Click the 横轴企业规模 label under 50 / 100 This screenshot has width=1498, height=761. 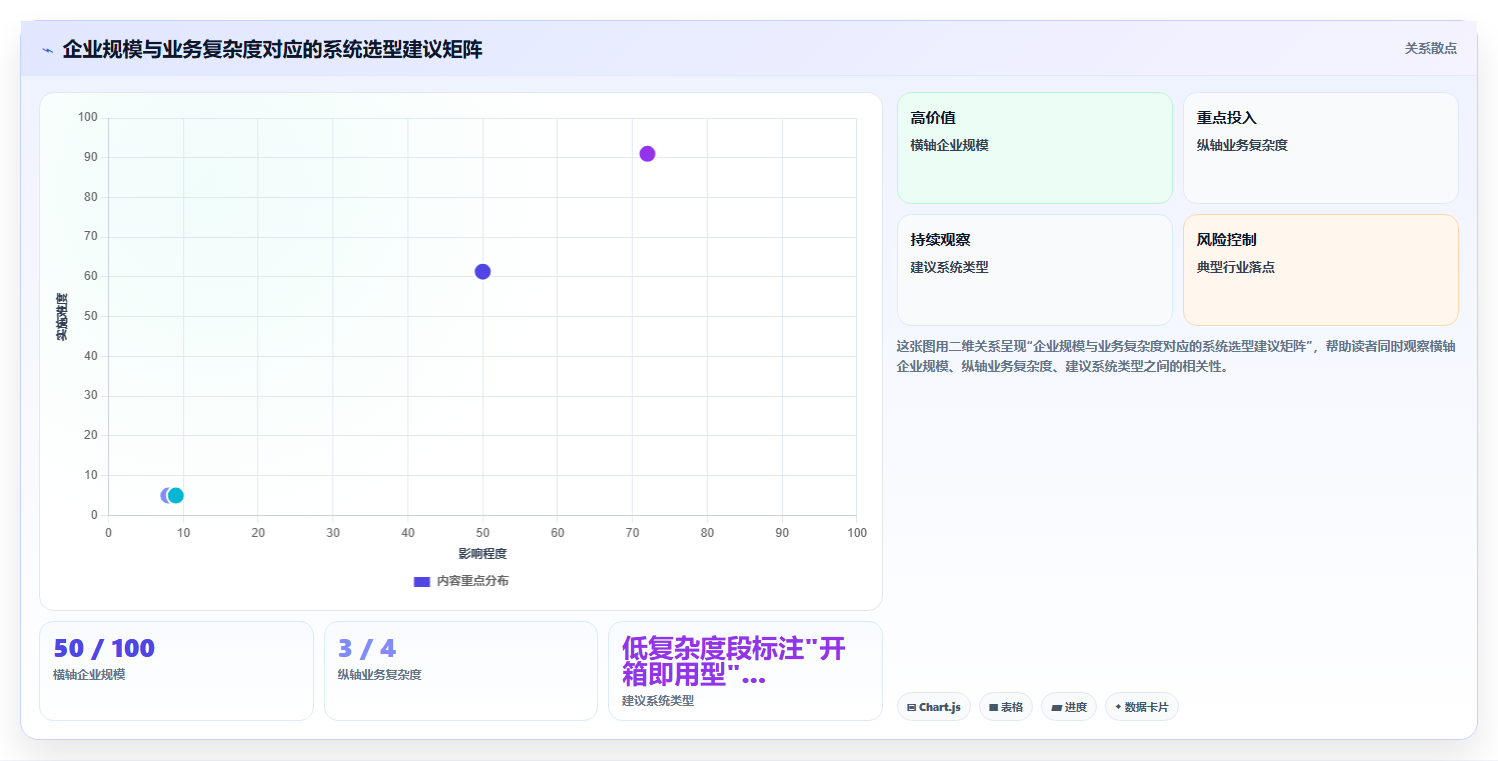(89, 675)
